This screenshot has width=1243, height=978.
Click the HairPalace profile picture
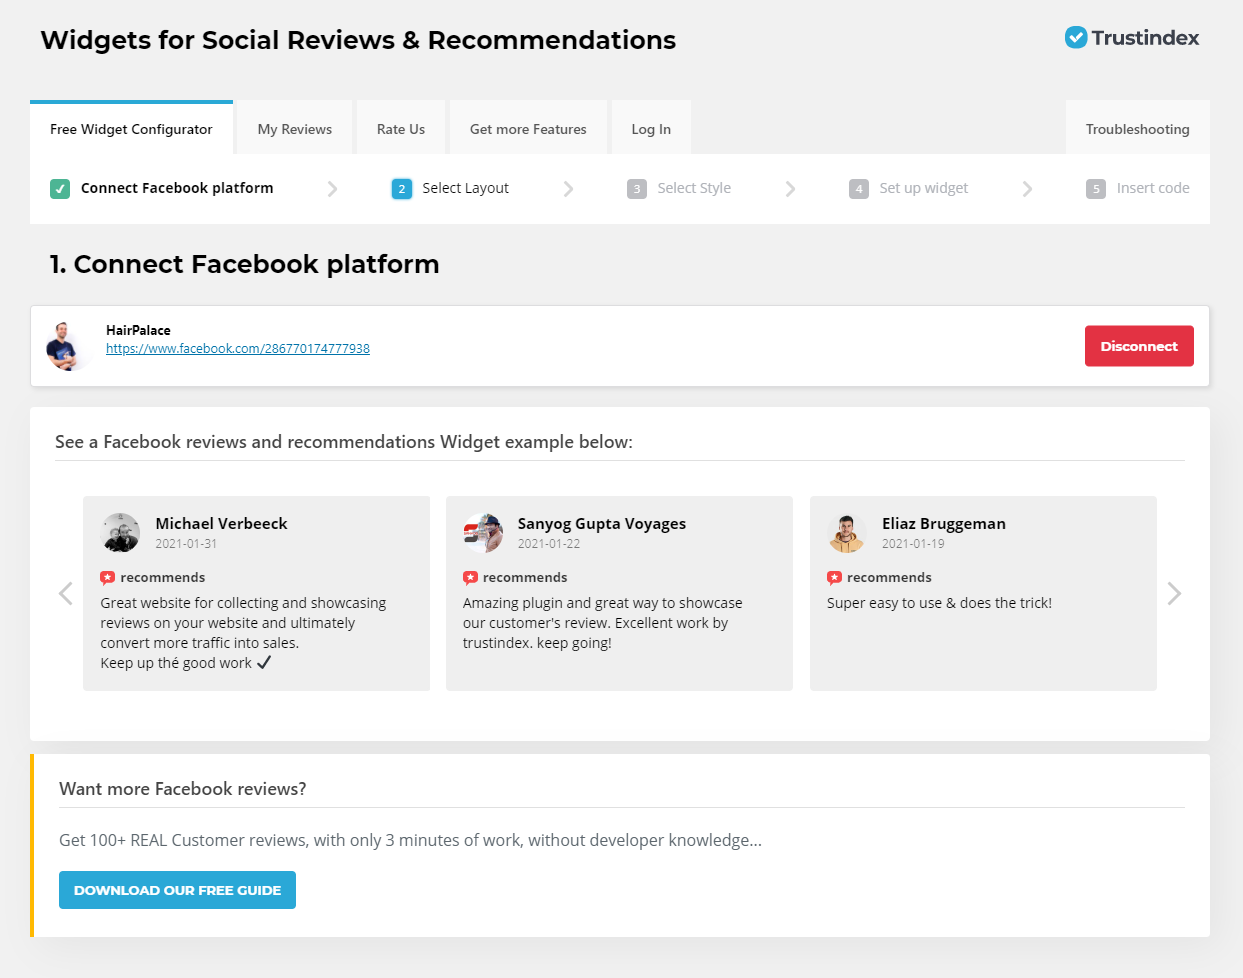pyautogui.click(x=66, y=346)
